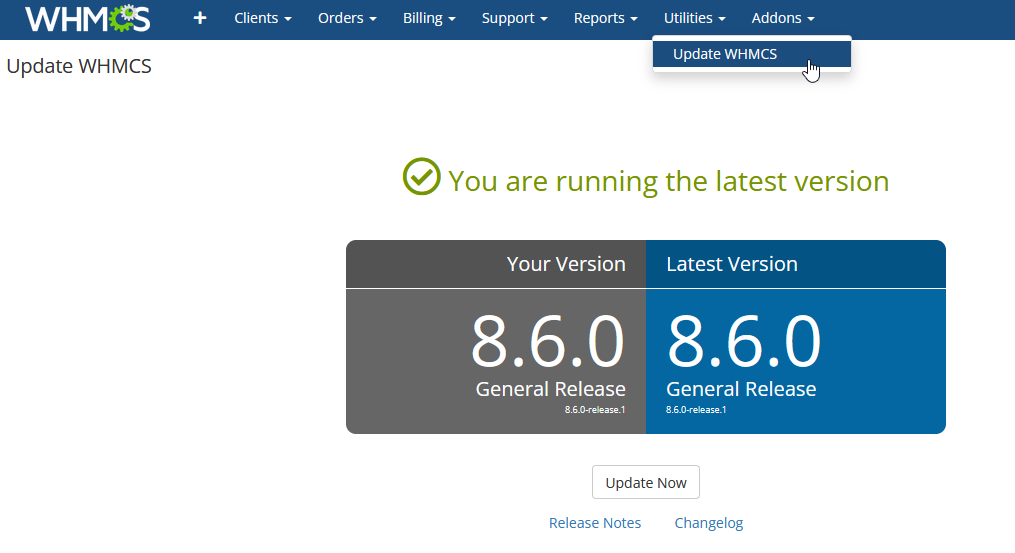Open the Clients dropdown menu

coord(263,18)
